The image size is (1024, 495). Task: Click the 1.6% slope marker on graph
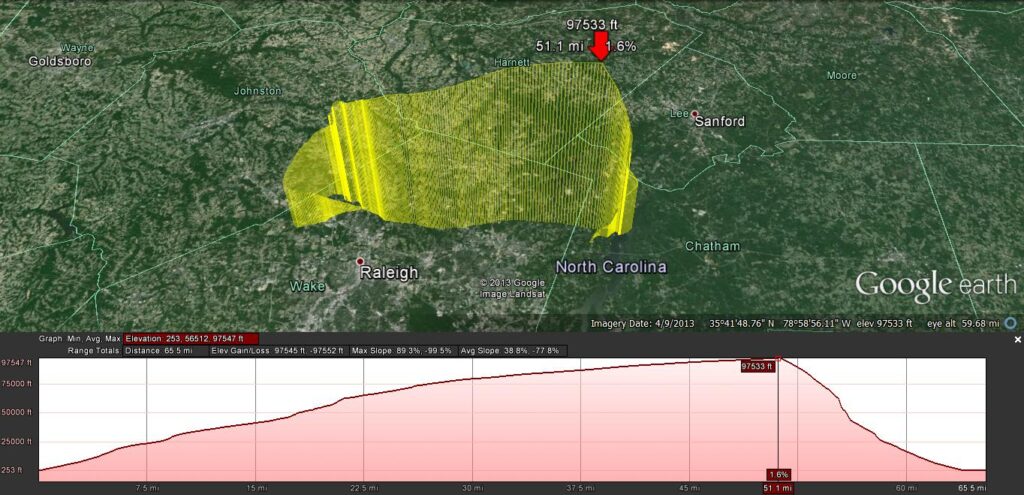779,474
